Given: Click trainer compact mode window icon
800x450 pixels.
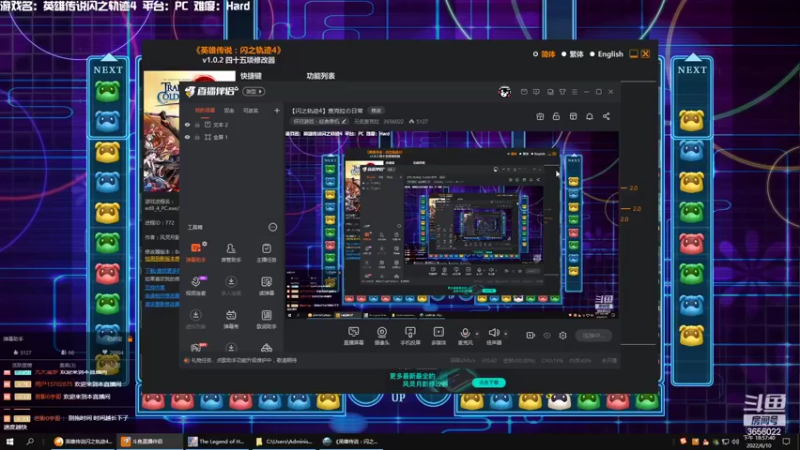Looking at the screenshot, I should pos(633,54).
